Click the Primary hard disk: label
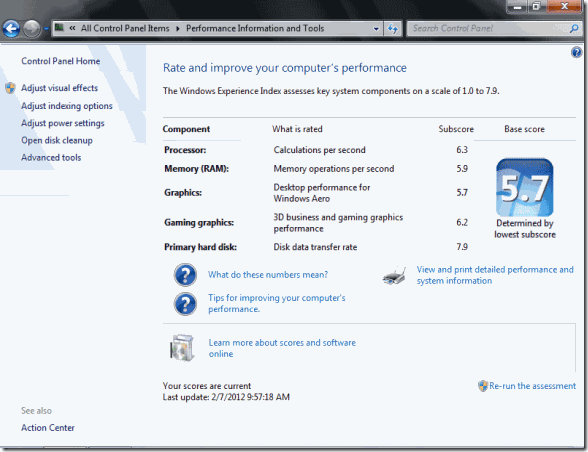 200,247
